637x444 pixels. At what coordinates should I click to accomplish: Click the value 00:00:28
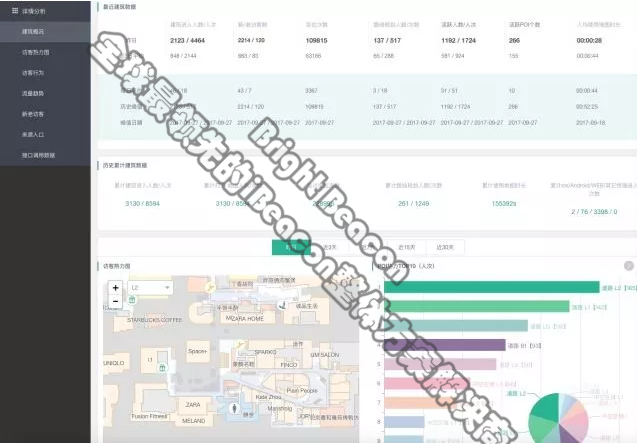tap(589, 40)
